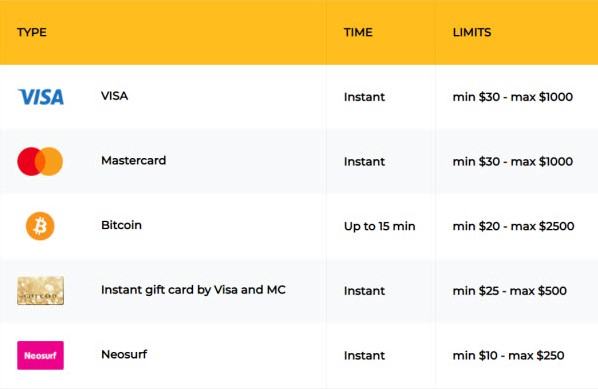Click Mastercard limits min $30 - max $1000
The height and width of the screenshot is (389, 598).
(x=513, y=161)
